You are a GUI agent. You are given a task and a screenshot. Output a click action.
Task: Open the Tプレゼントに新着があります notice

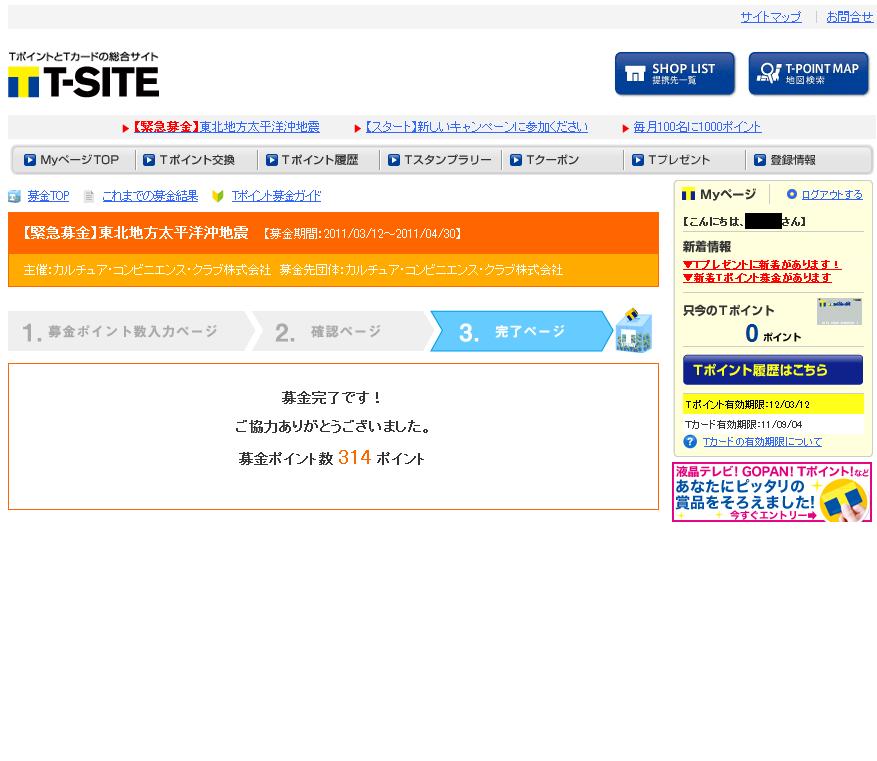pyautogui.click(x=761, y=264)
